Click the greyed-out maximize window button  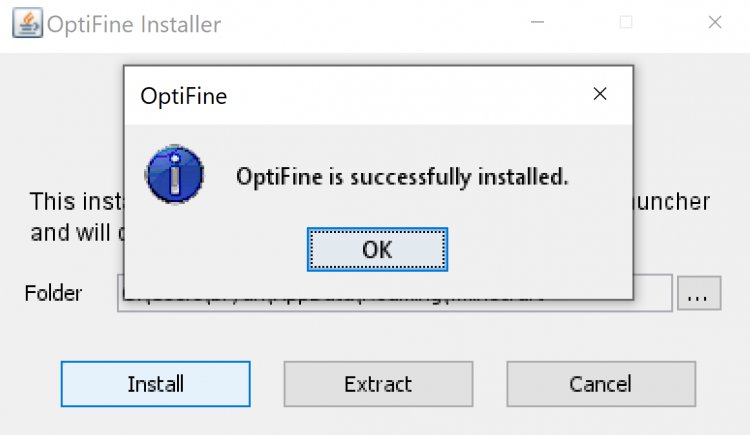click(x=626, y=22)
